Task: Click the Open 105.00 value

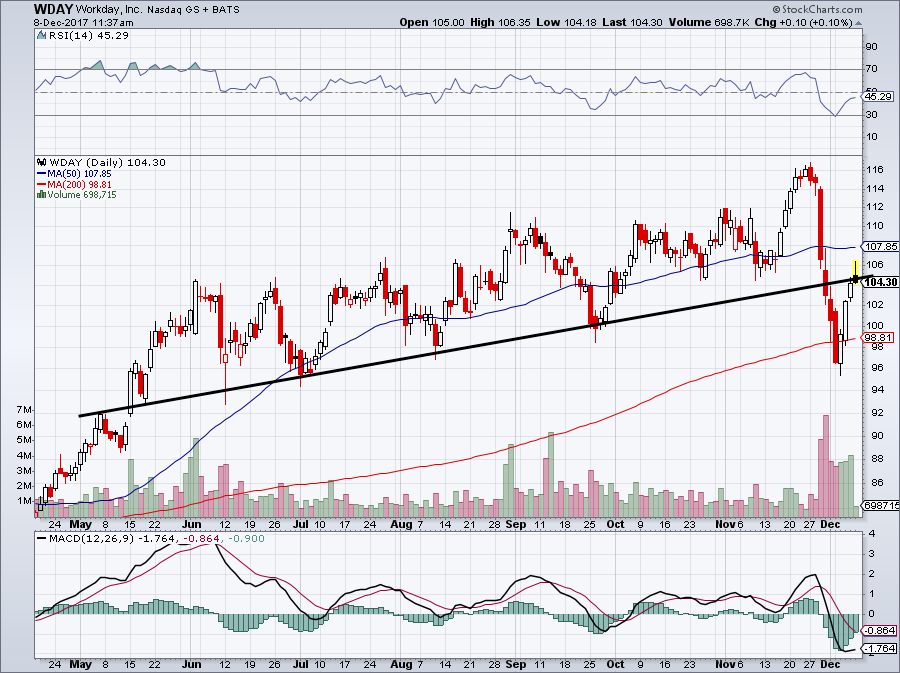Action: coord(432,22)
